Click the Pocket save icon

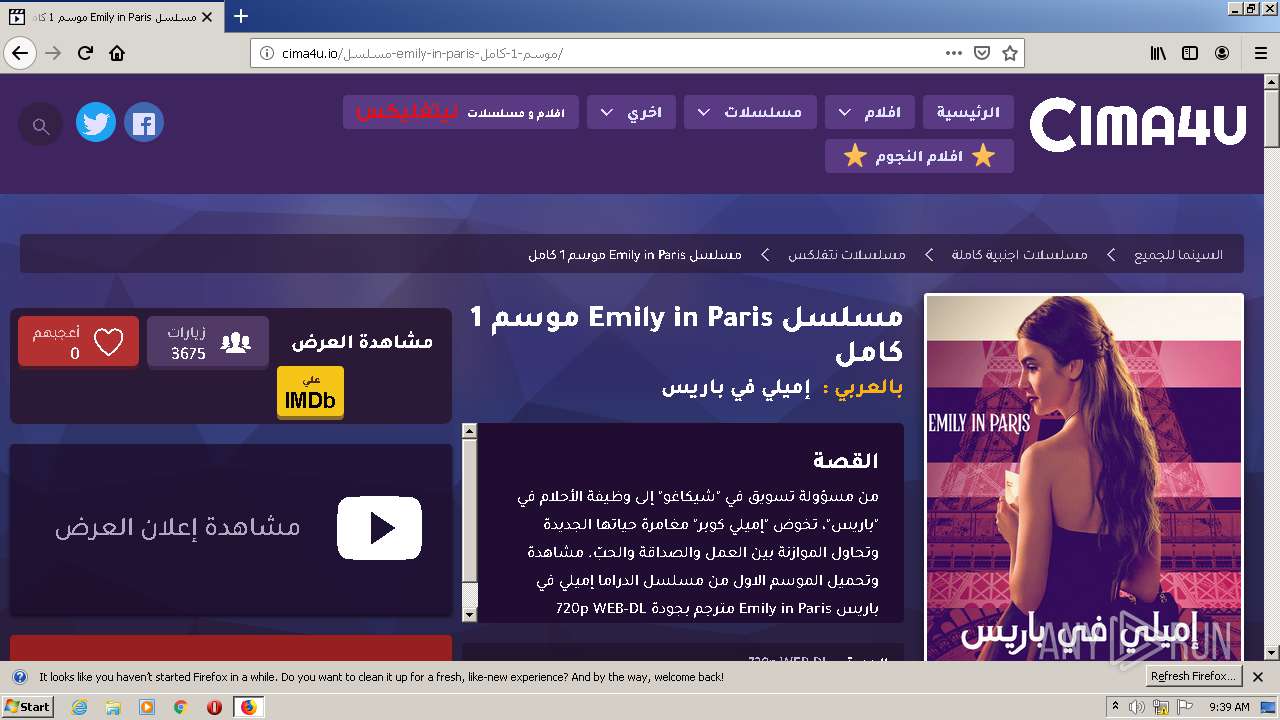(x=982, y=53)
